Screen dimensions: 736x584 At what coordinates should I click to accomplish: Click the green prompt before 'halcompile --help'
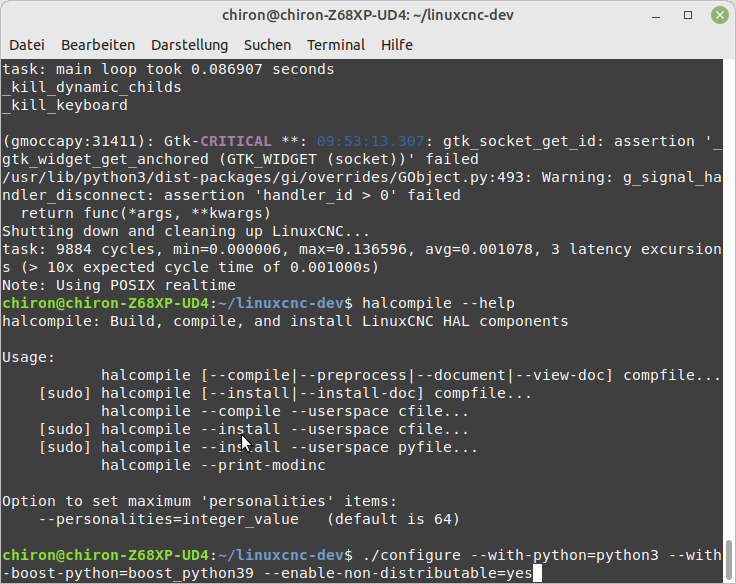coord(177,303)
